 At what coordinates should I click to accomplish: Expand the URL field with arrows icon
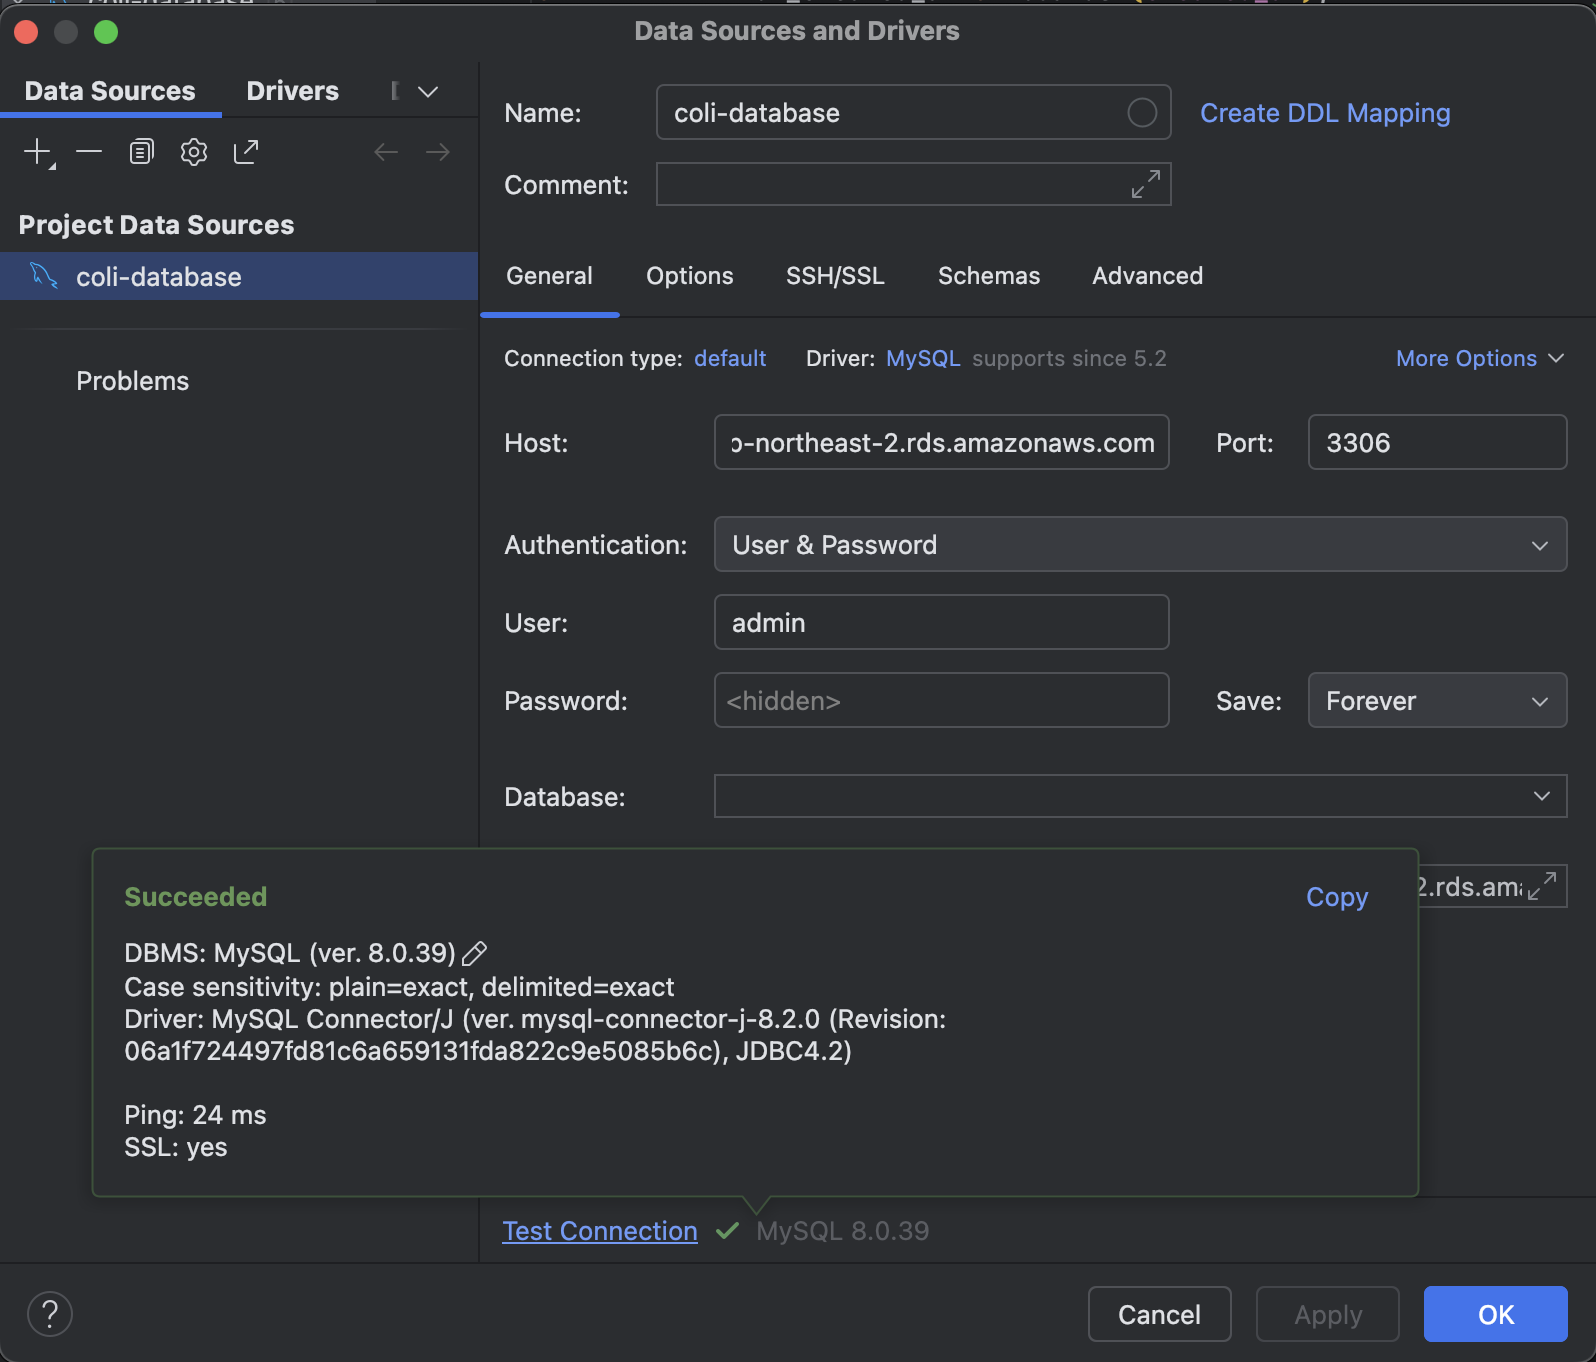[x=1542, y=886]
